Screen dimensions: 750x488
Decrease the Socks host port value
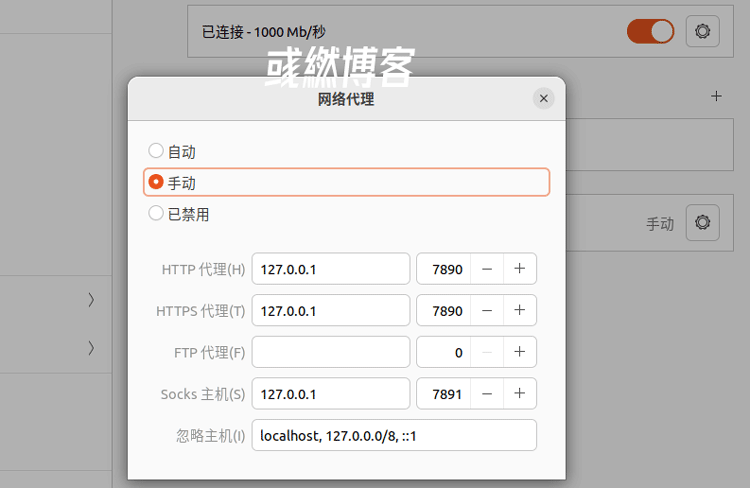tap(486, 394)
